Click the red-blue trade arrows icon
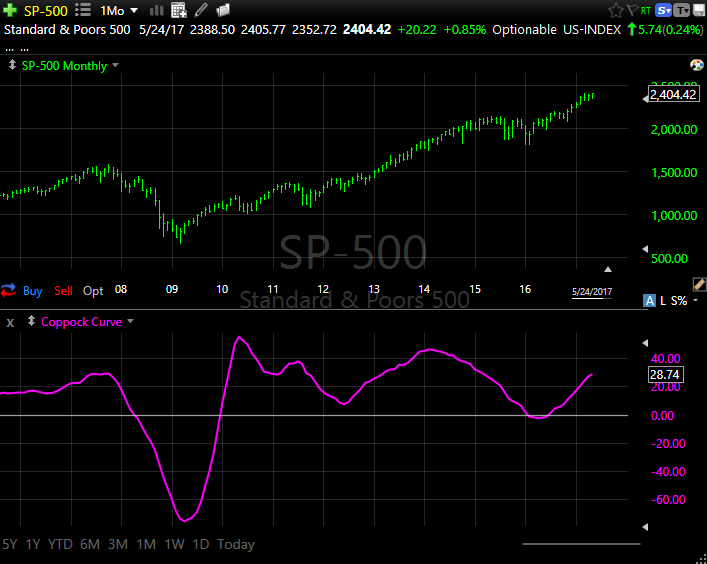Viewport: 707px width, 564px height. [8, 290]
